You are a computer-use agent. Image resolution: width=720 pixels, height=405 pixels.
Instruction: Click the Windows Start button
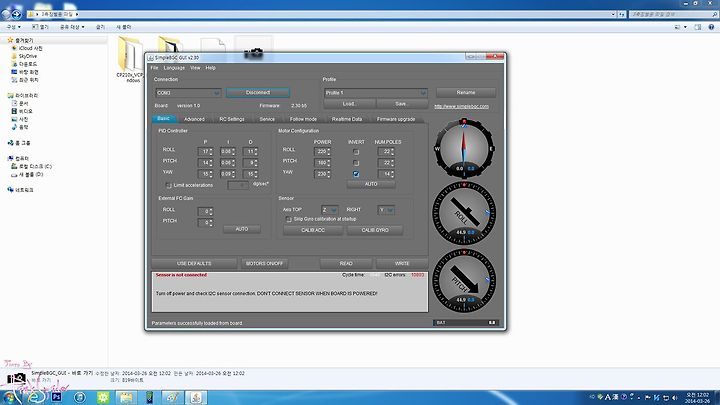[9, 397]
